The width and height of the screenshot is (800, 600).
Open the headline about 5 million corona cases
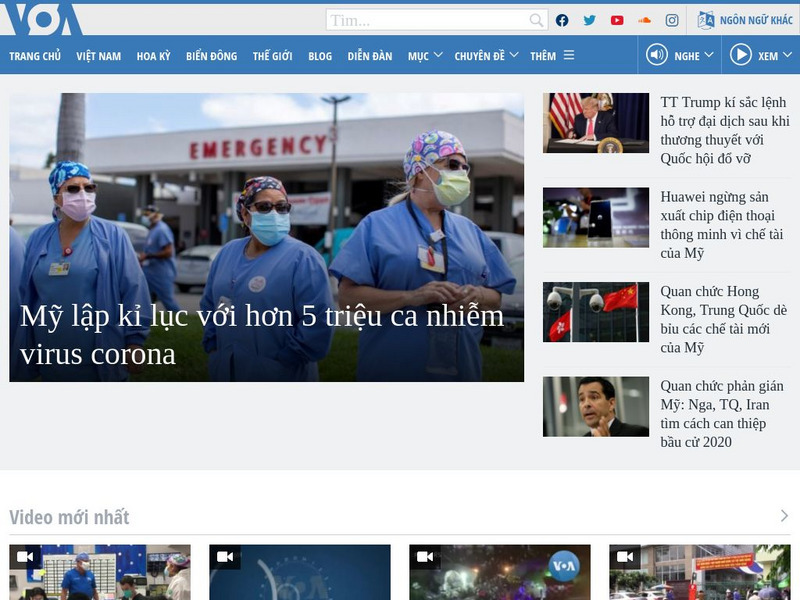262,332
